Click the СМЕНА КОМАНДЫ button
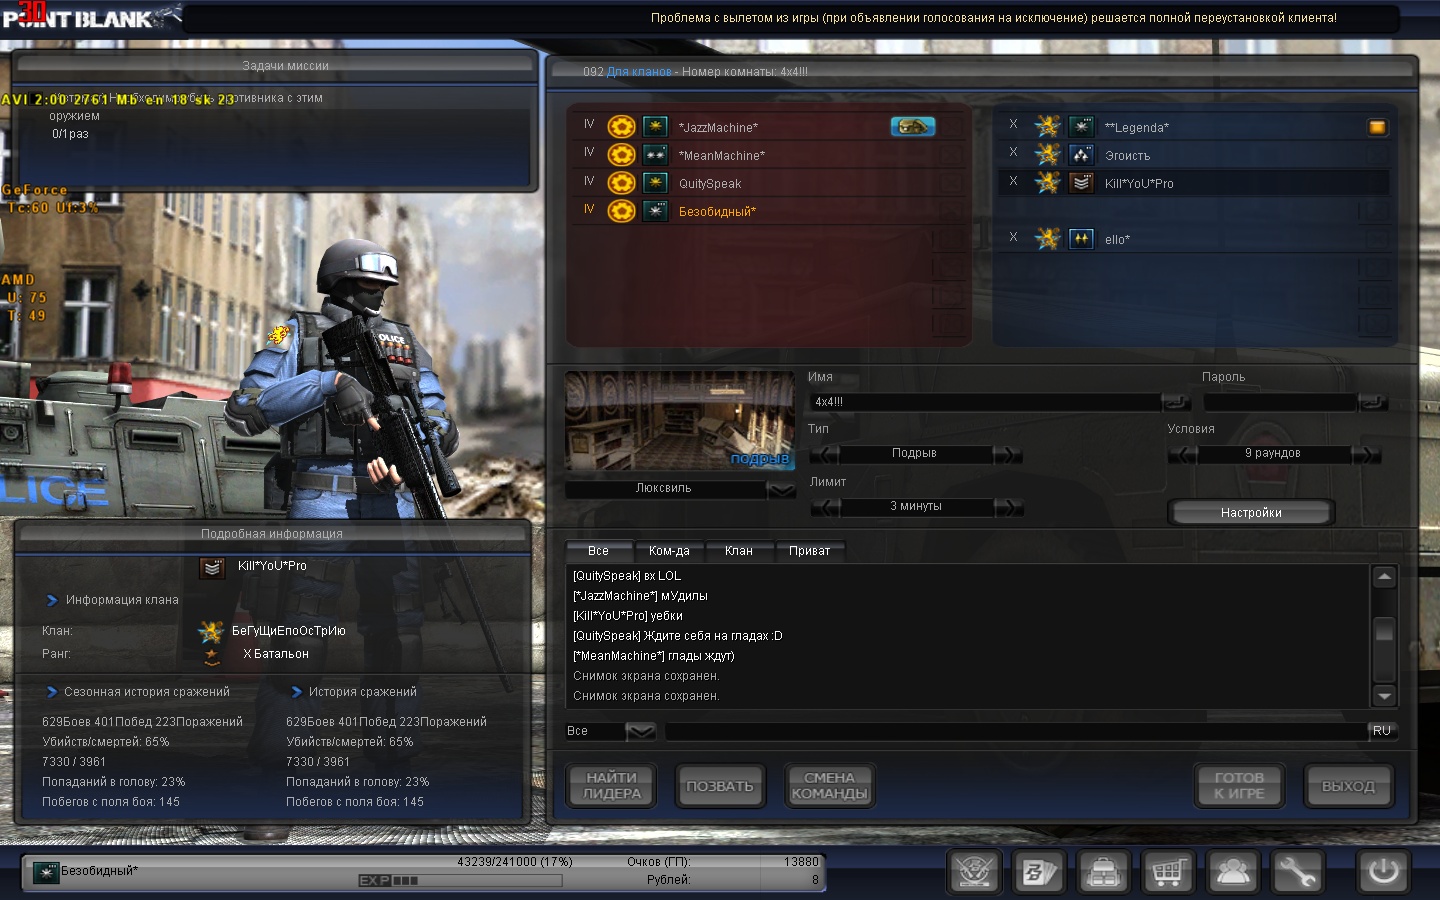Image resolution: width=1440 pixels, height=900 pixels. pos(829,786)
